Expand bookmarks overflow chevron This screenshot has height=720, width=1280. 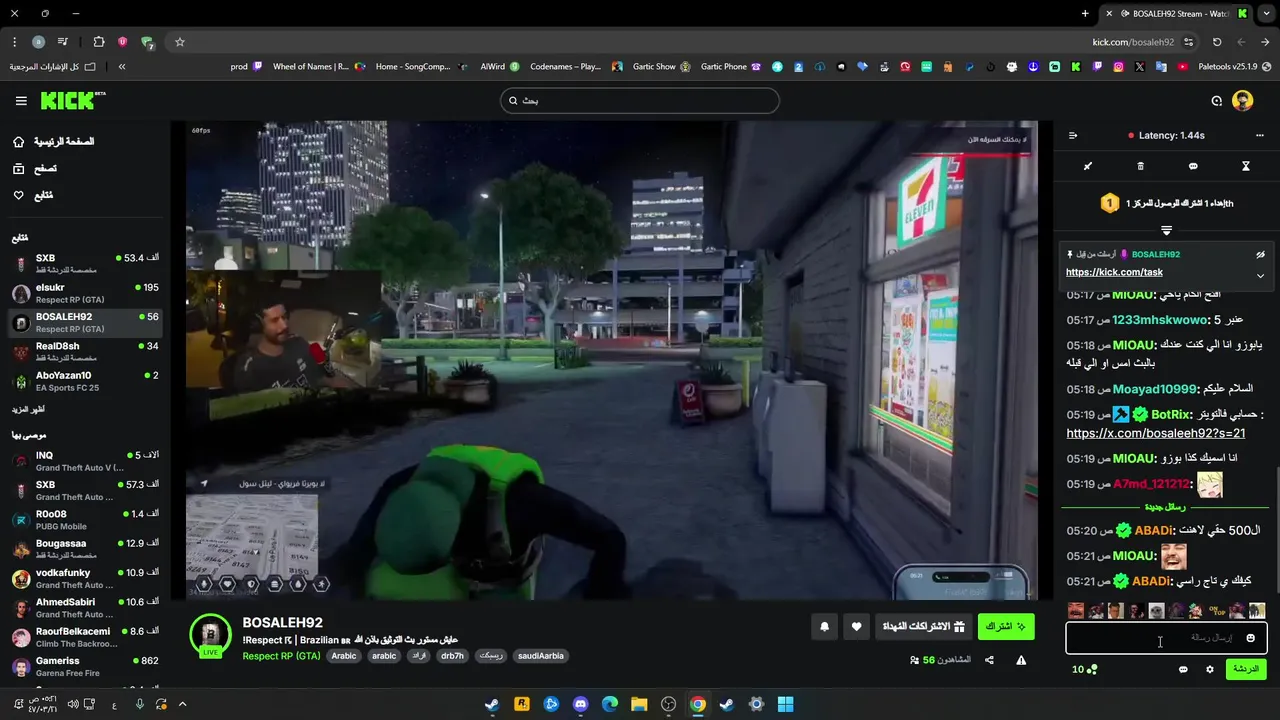pyautogui.click(x=122, y=67)
